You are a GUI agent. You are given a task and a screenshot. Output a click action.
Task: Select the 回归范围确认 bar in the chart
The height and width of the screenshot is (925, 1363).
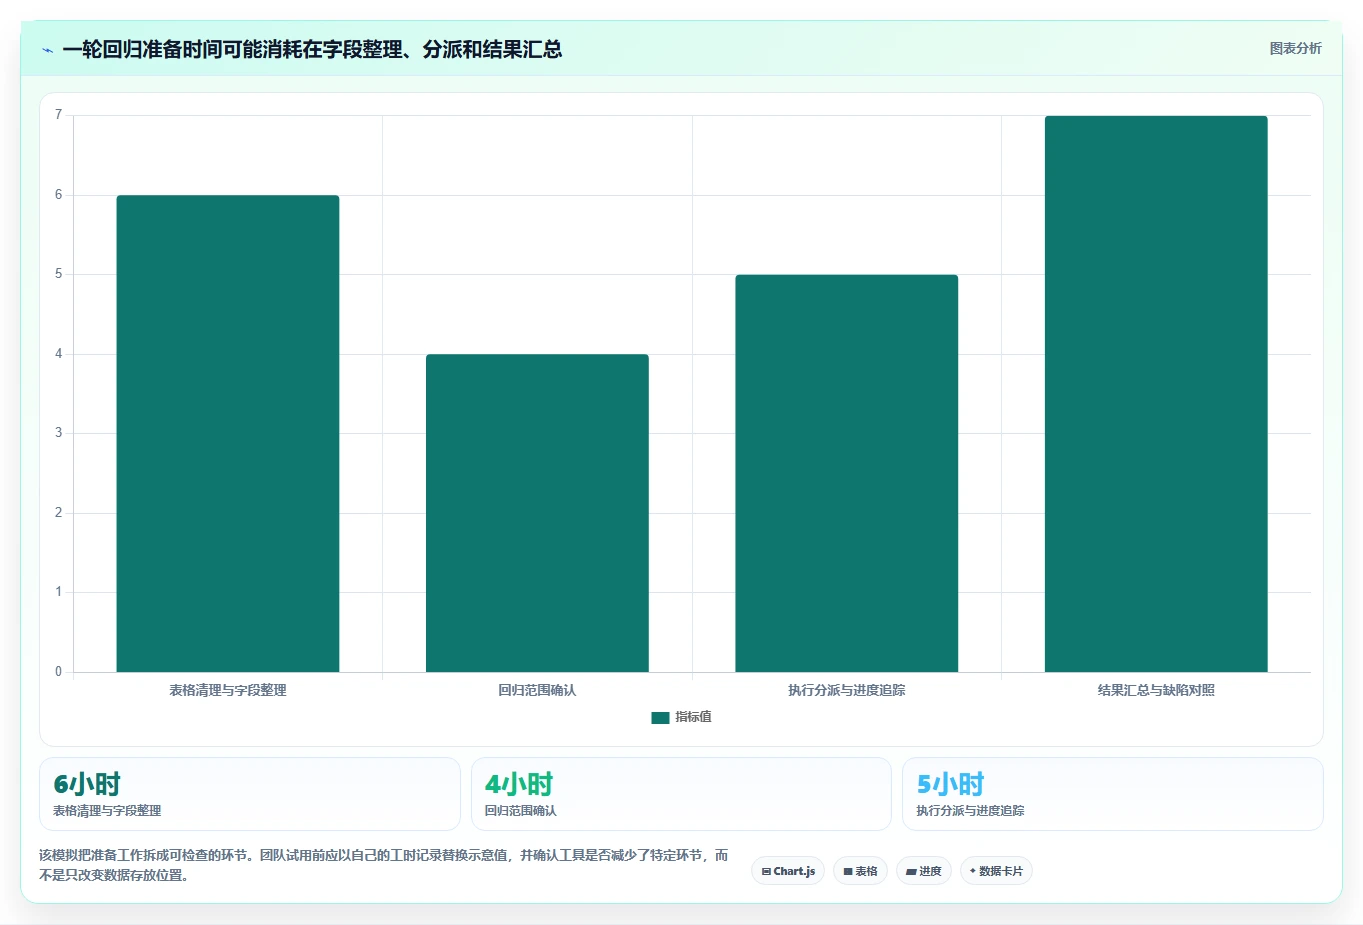click(x=537, y=513)
